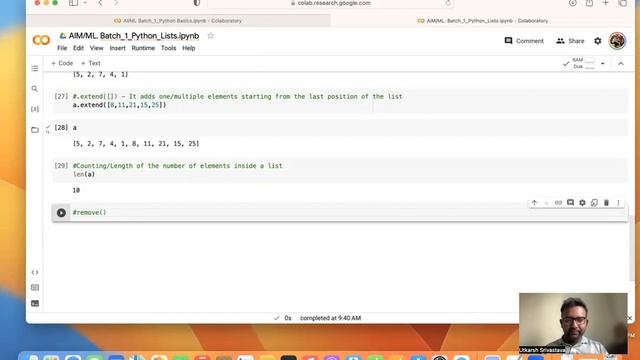Open the Colab logo home link
640x360 pixels.
point(41,40)
